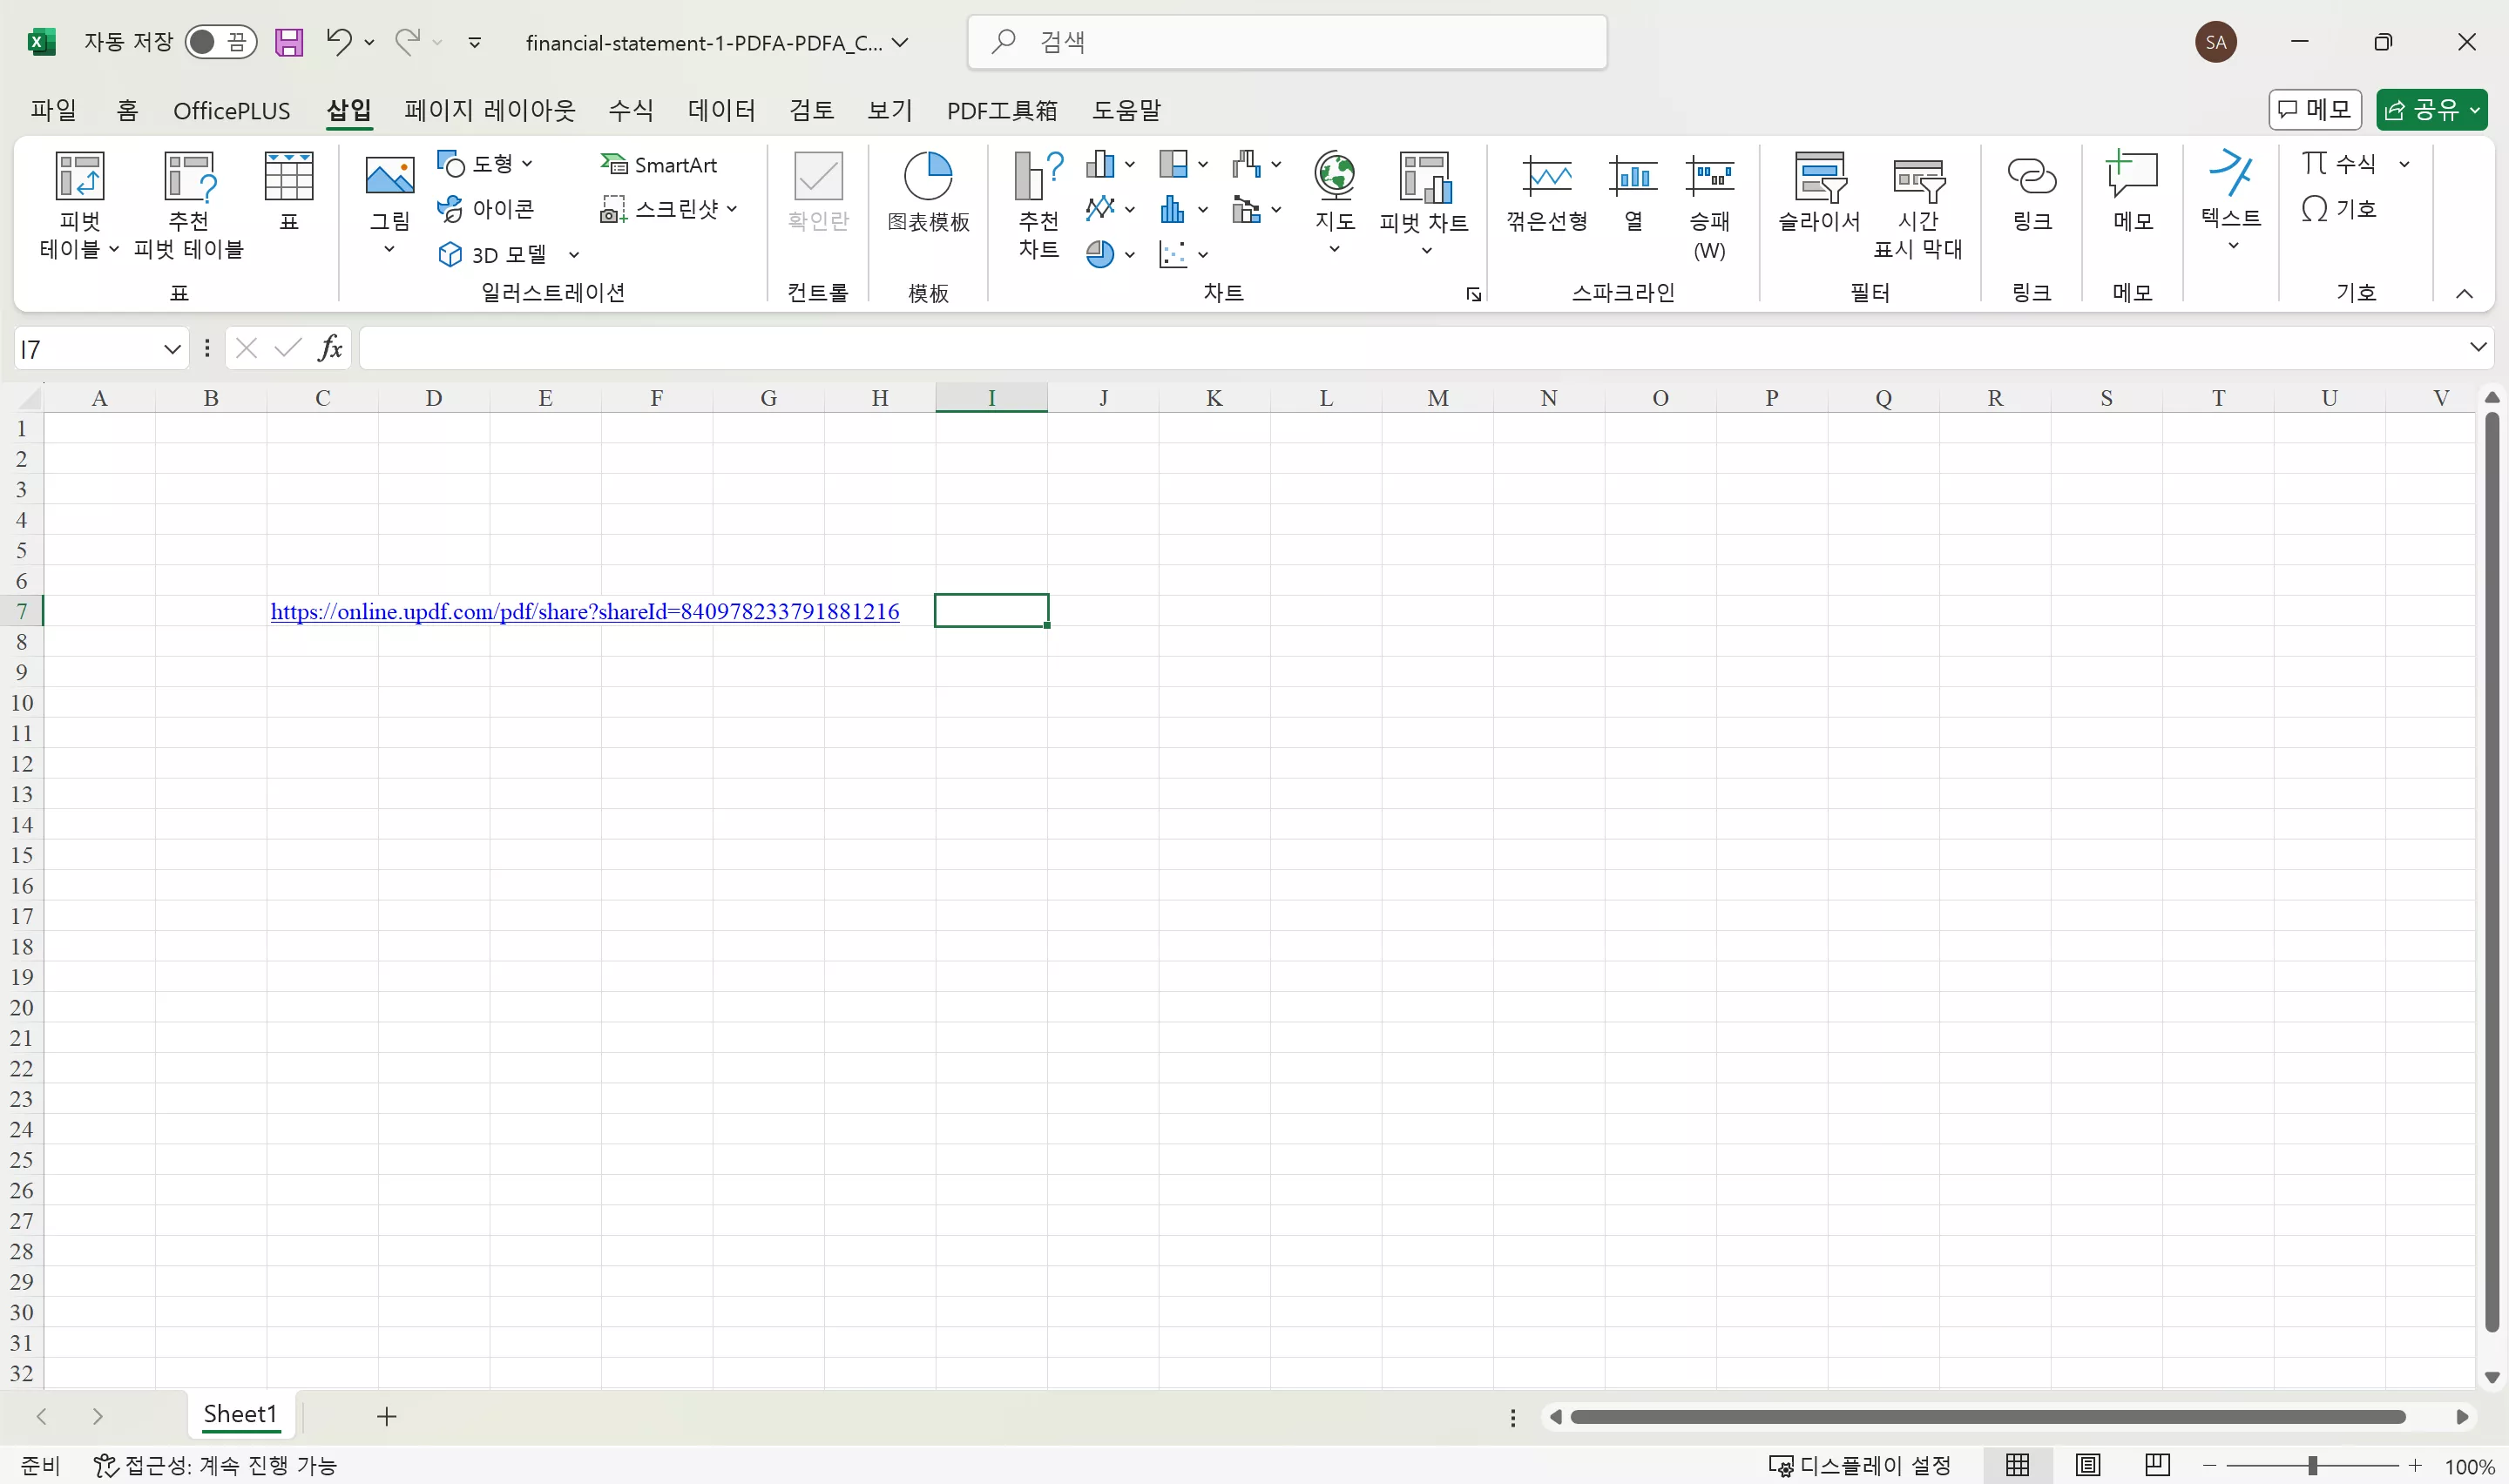The width and height of the screenshot is (2509, 1484).
Task: Click the Redo arrow icon
Action: click(x=407, y=42)
